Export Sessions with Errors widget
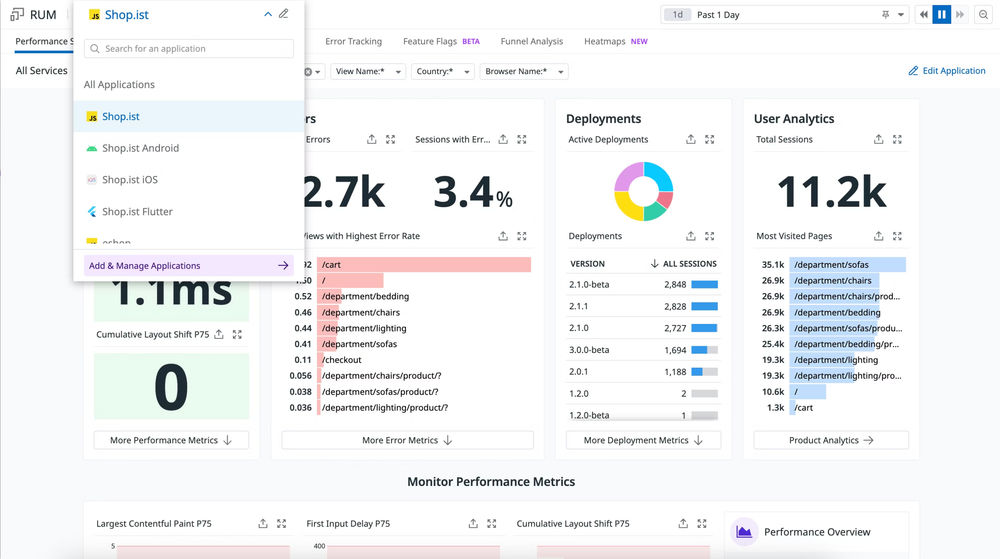This screenshot has width=1000, height=559. (x=503, y=139)
